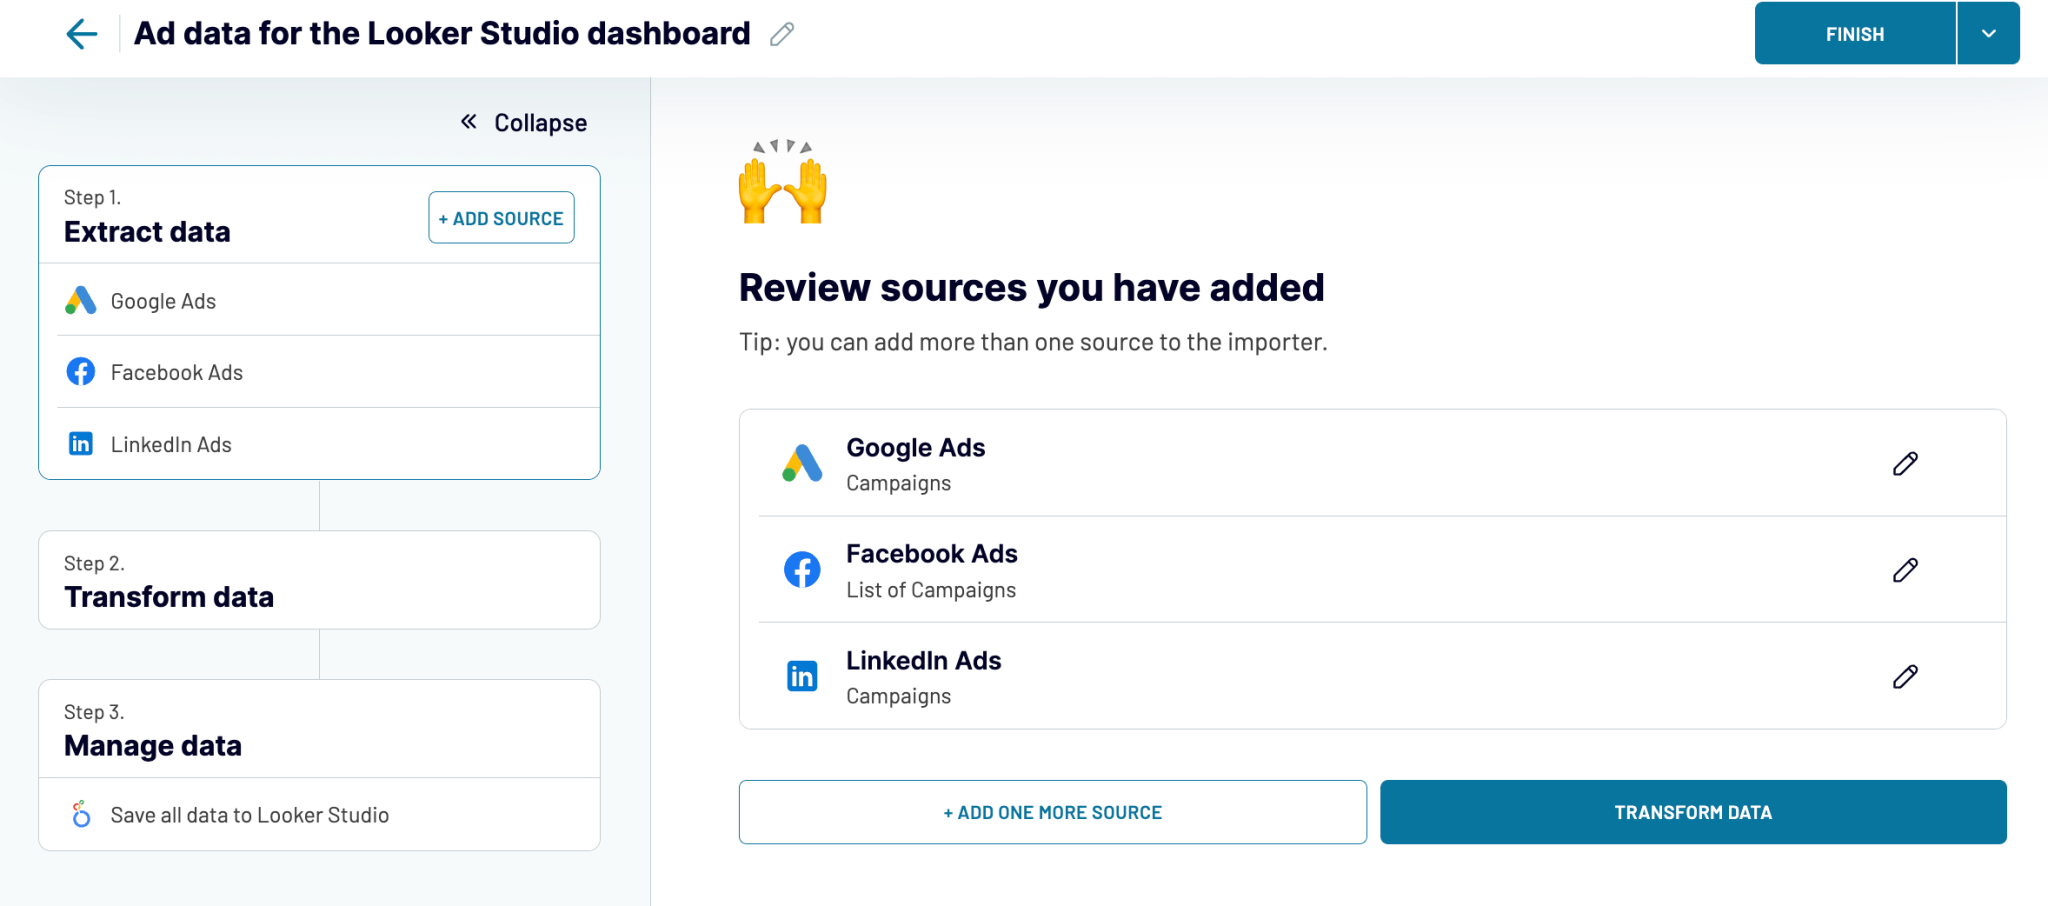2048x906 pixels.
Task: Click the tip text about adding sources
Action: point(1033,342)
